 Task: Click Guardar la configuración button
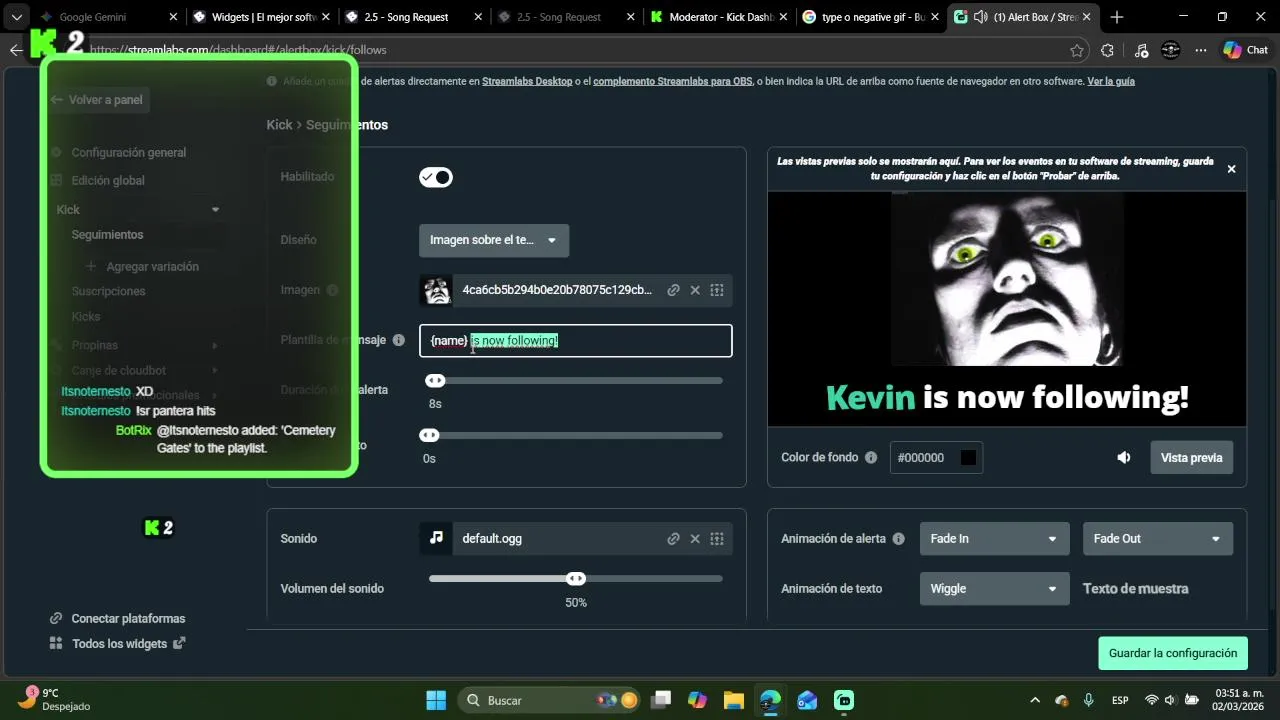(x=1173, y=653)
